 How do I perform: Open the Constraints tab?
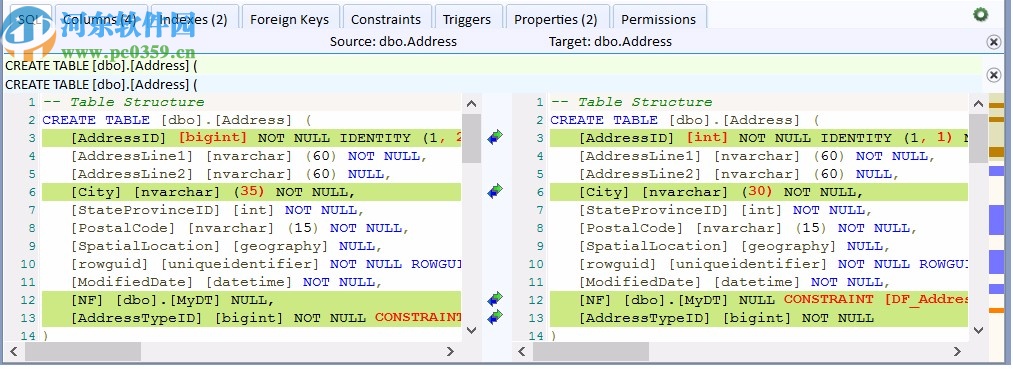click(x=386, y=19)
